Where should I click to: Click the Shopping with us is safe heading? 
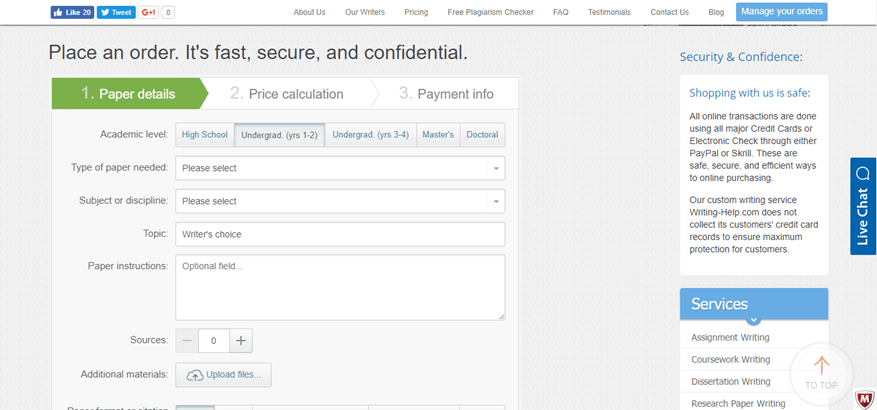point(749,93)
